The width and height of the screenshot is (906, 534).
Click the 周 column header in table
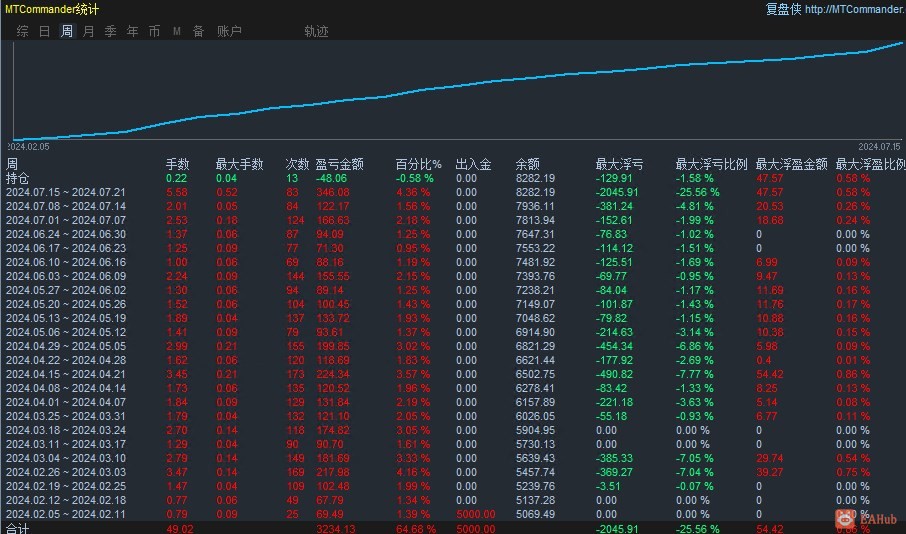click(12, 164)
